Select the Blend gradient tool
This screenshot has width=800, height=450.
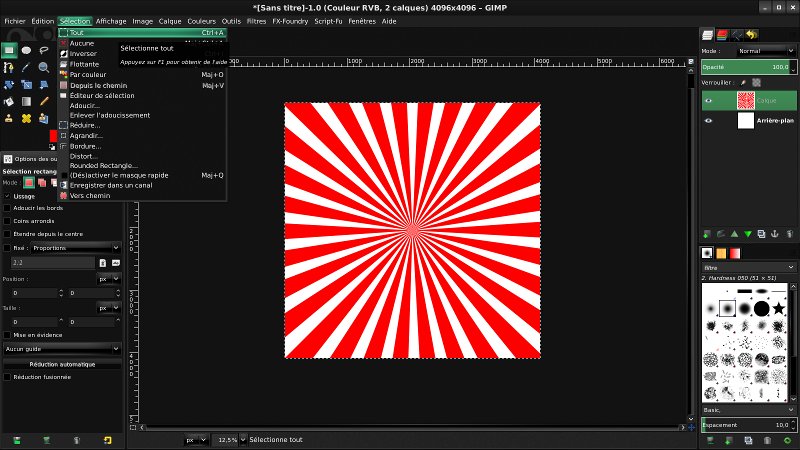point(27,102)
